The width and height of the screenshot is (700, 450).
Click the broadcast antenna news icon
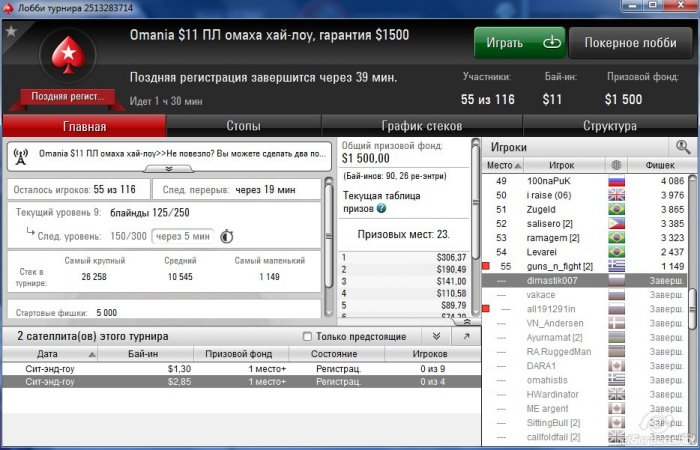click(x=21, y=156)
